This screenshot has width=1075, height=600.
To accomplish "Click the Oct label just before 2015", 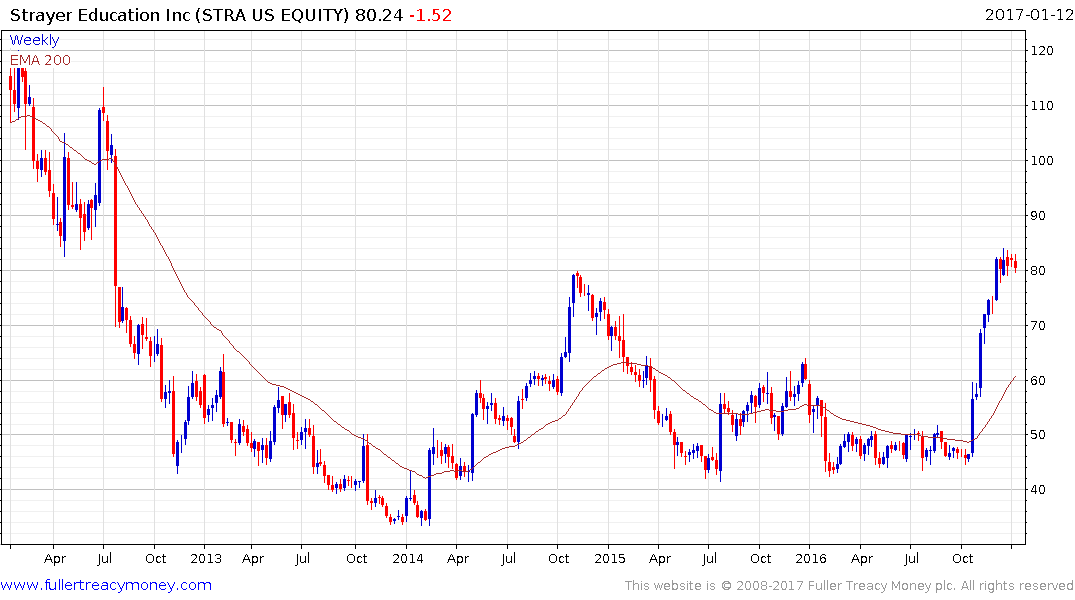I will click(x=558, y=558).
